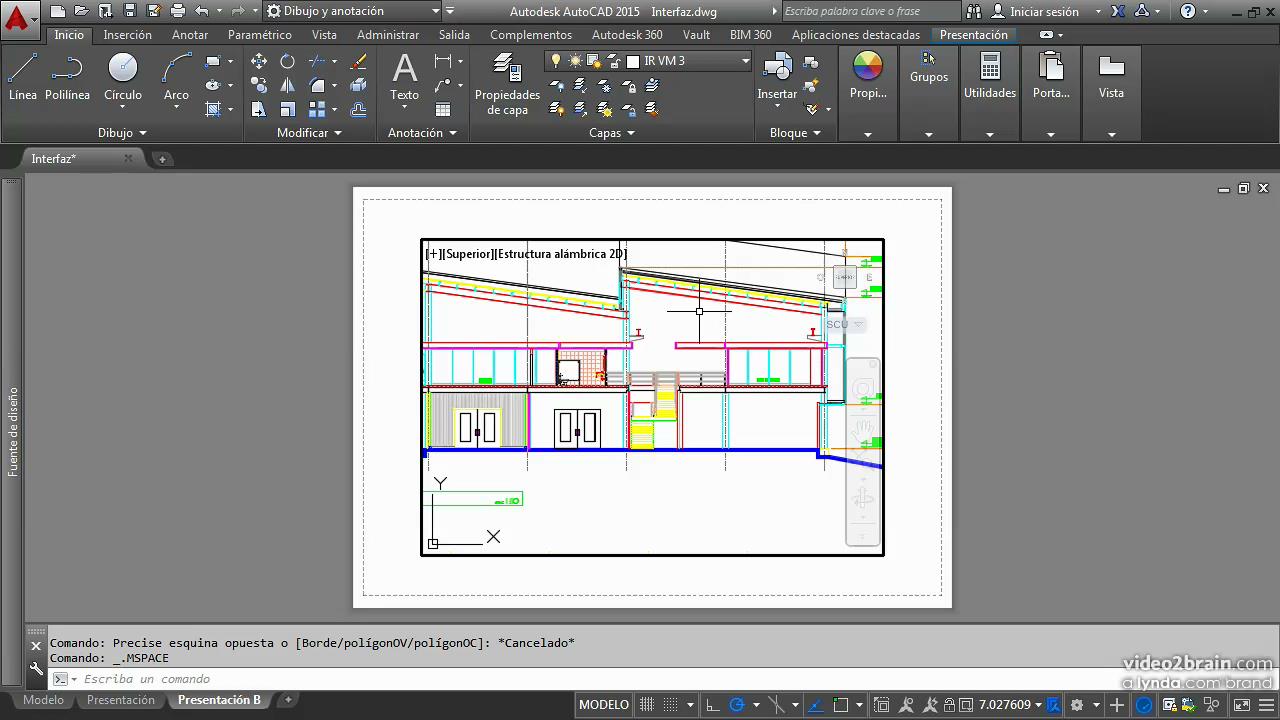Screen dimensions: 1280x720
Task: Click the Rotate modify icon
Action: [x=288, y=61]
